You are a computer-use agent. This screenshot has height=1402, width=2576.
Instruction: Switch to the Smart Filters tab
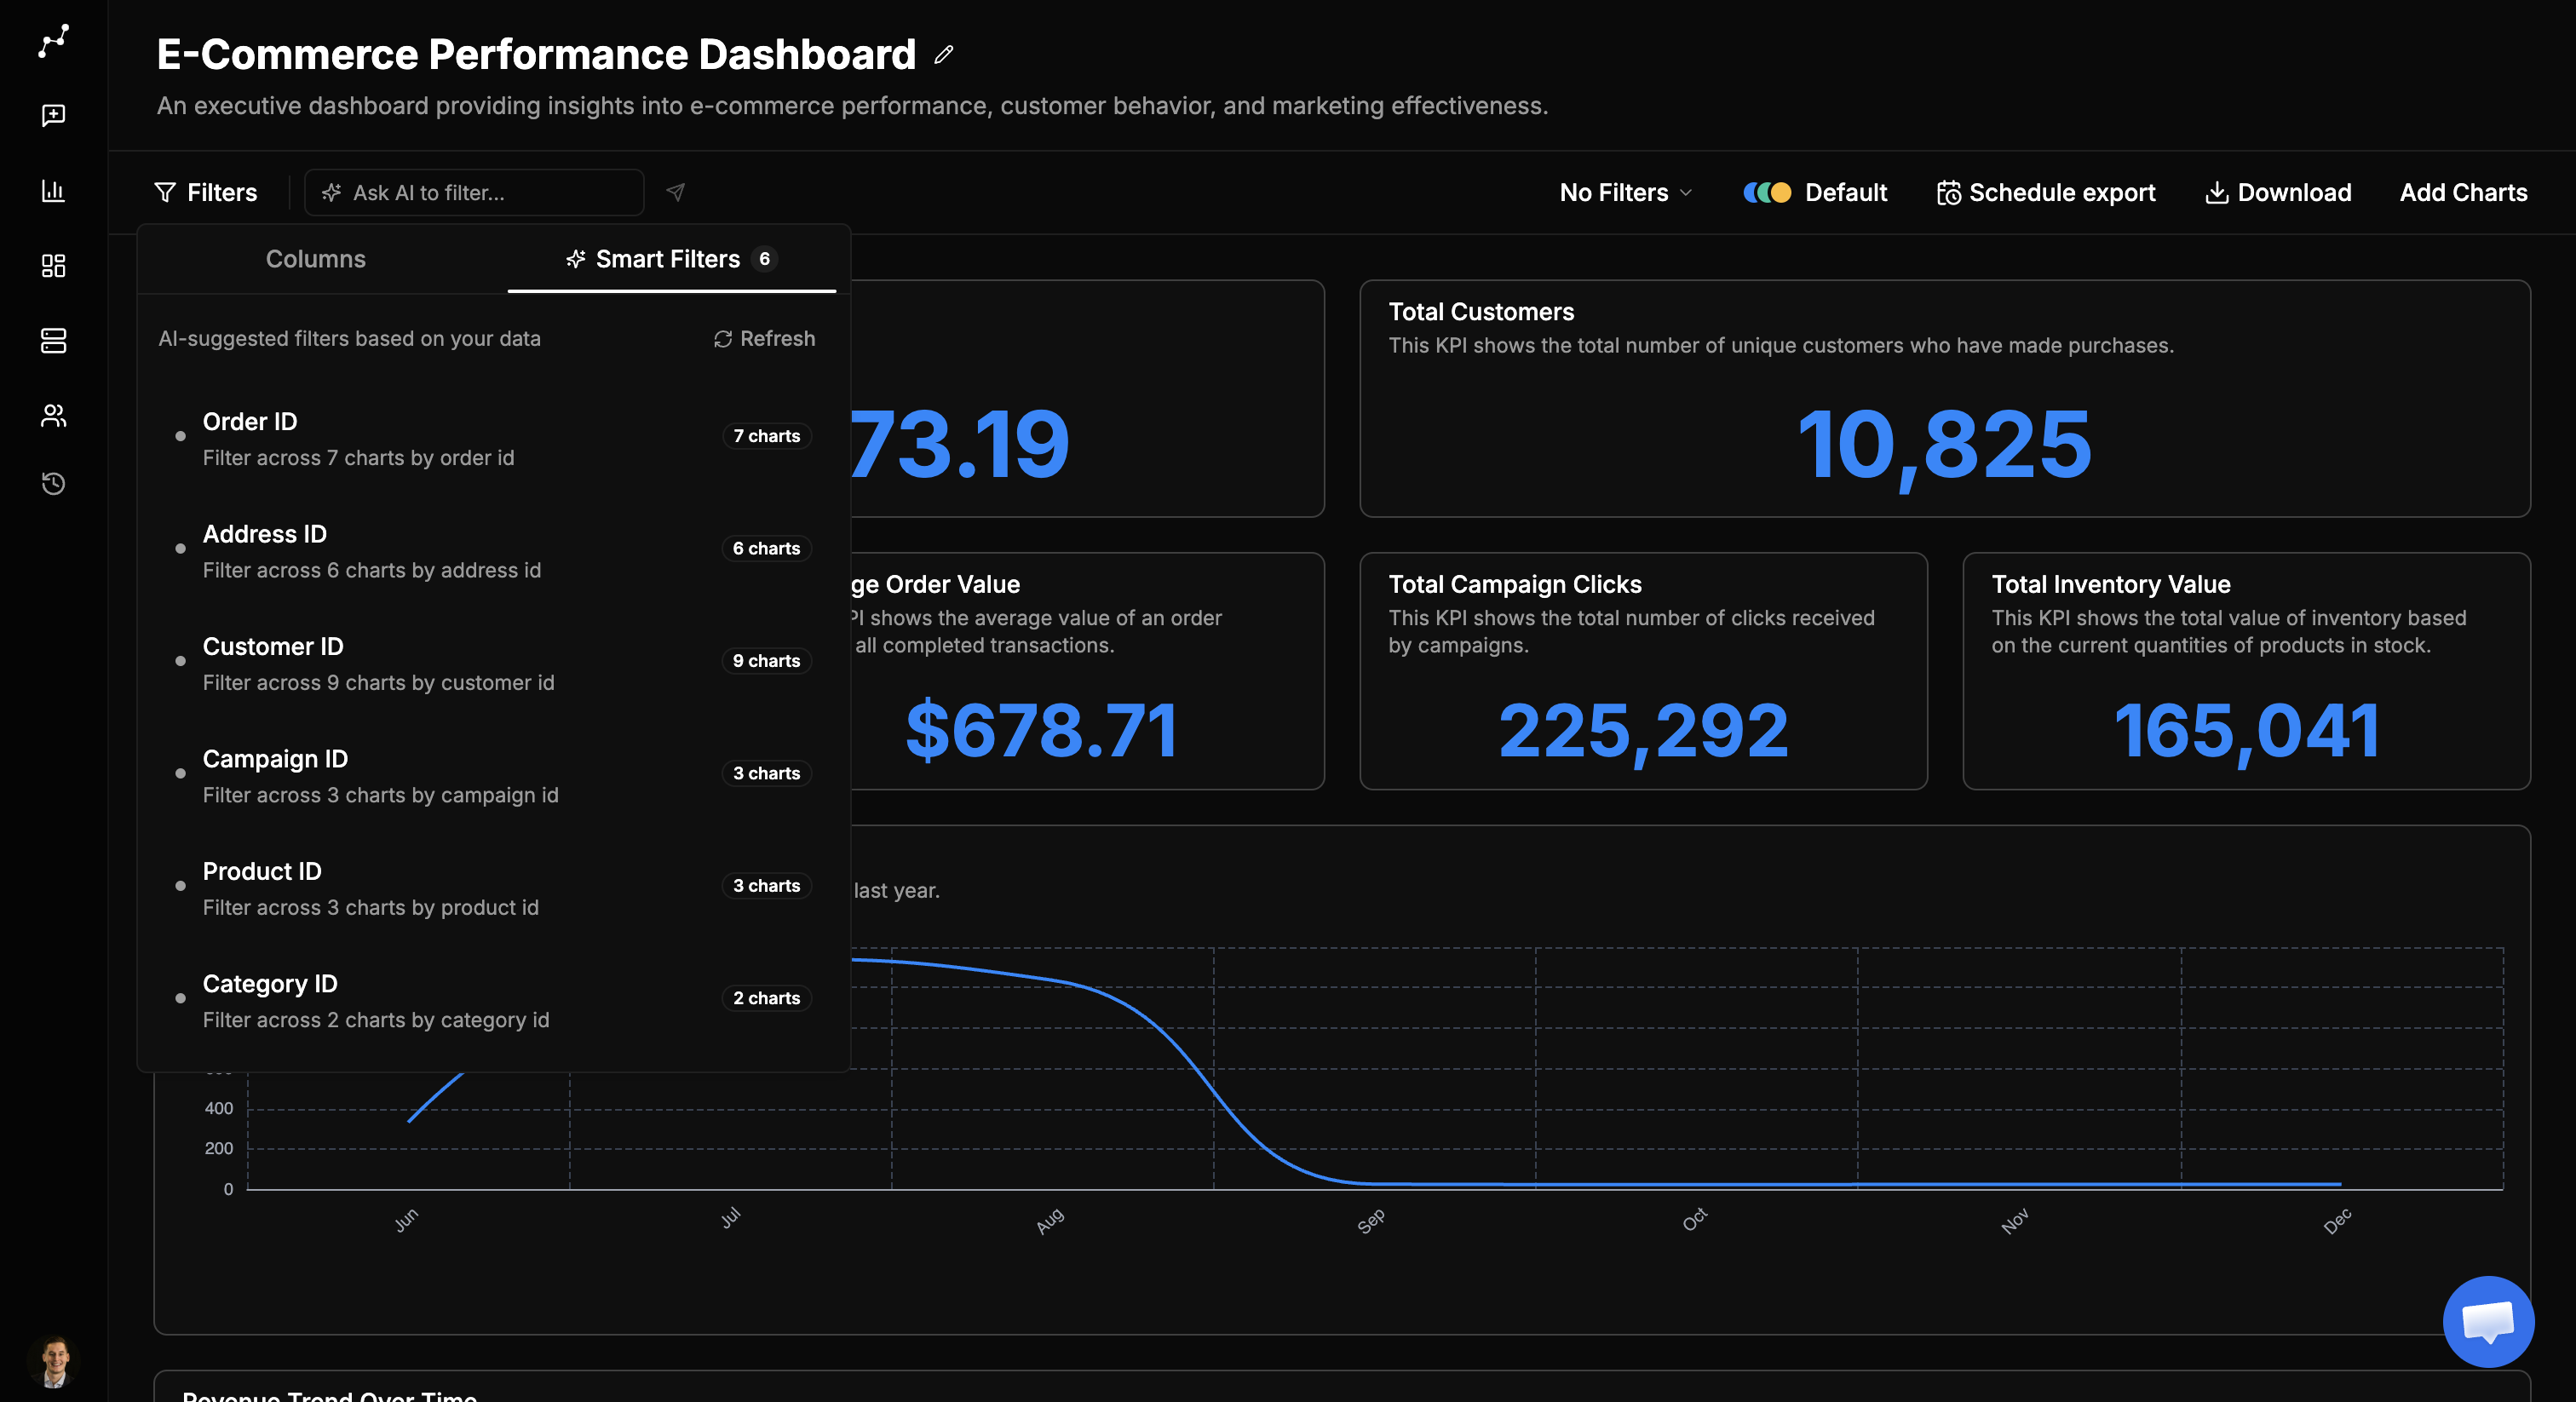click(671, 259)
